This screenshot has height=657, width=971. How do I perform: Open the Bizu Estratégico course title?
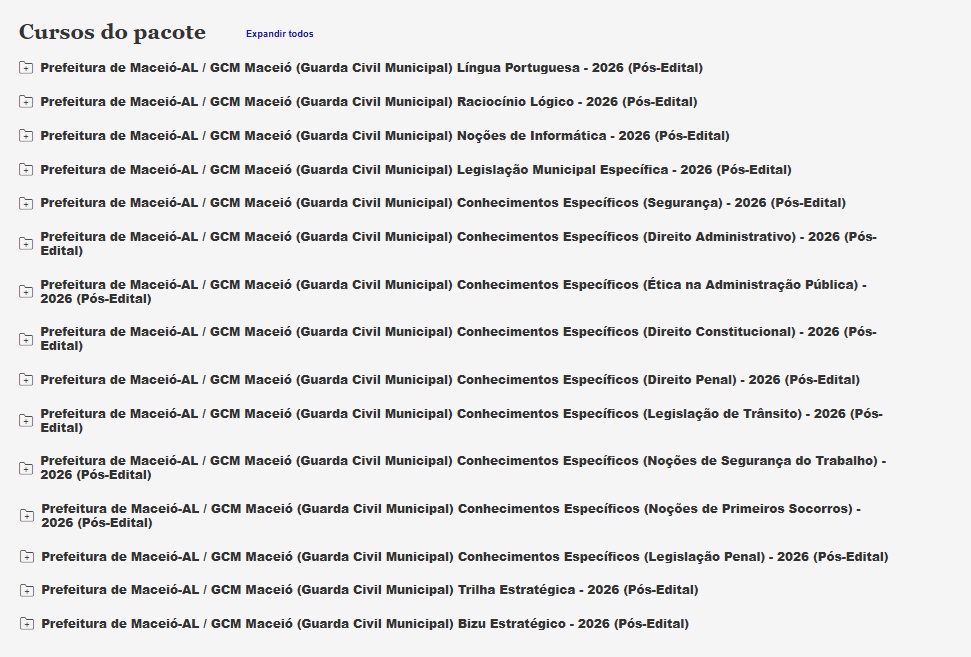[x=364, y=624]
